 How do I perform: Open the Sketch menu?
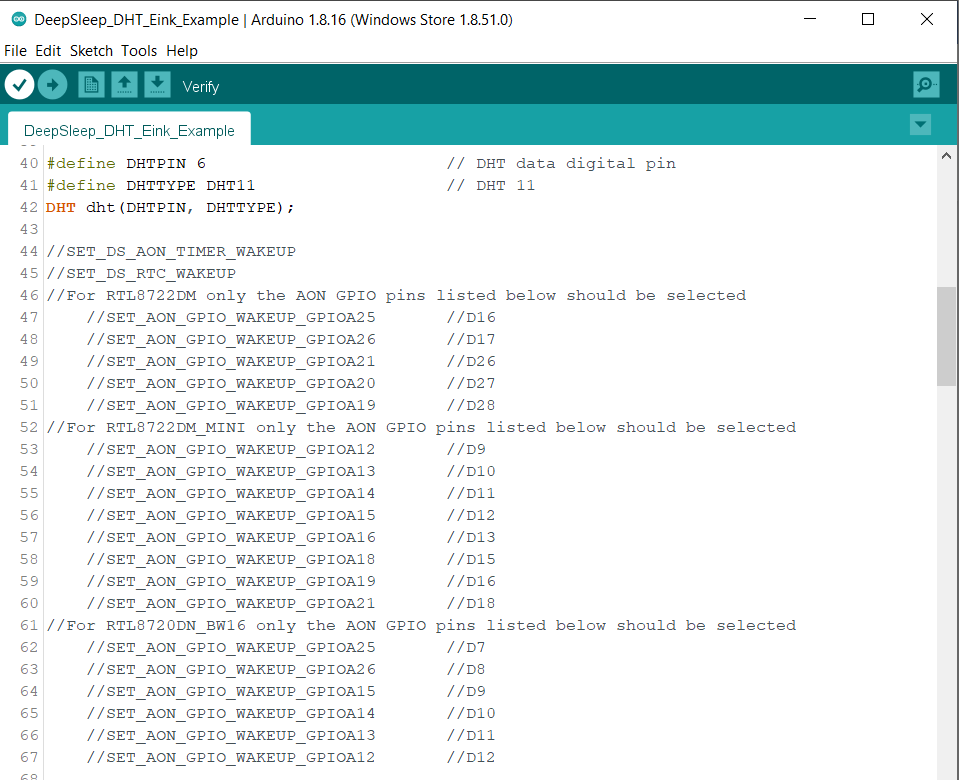[x=91, y=51]
